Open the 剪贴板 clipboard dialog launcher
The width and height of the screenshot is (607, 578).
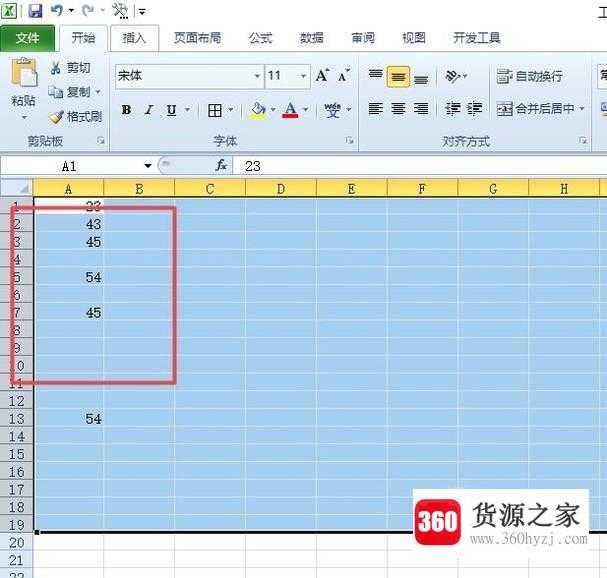(x=101, y=141)
